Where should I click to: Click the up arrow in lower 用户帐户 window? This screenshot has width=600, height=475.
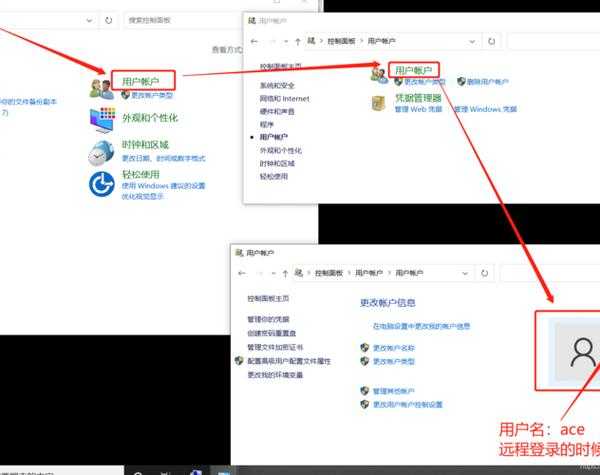click(x=285, y=273)
